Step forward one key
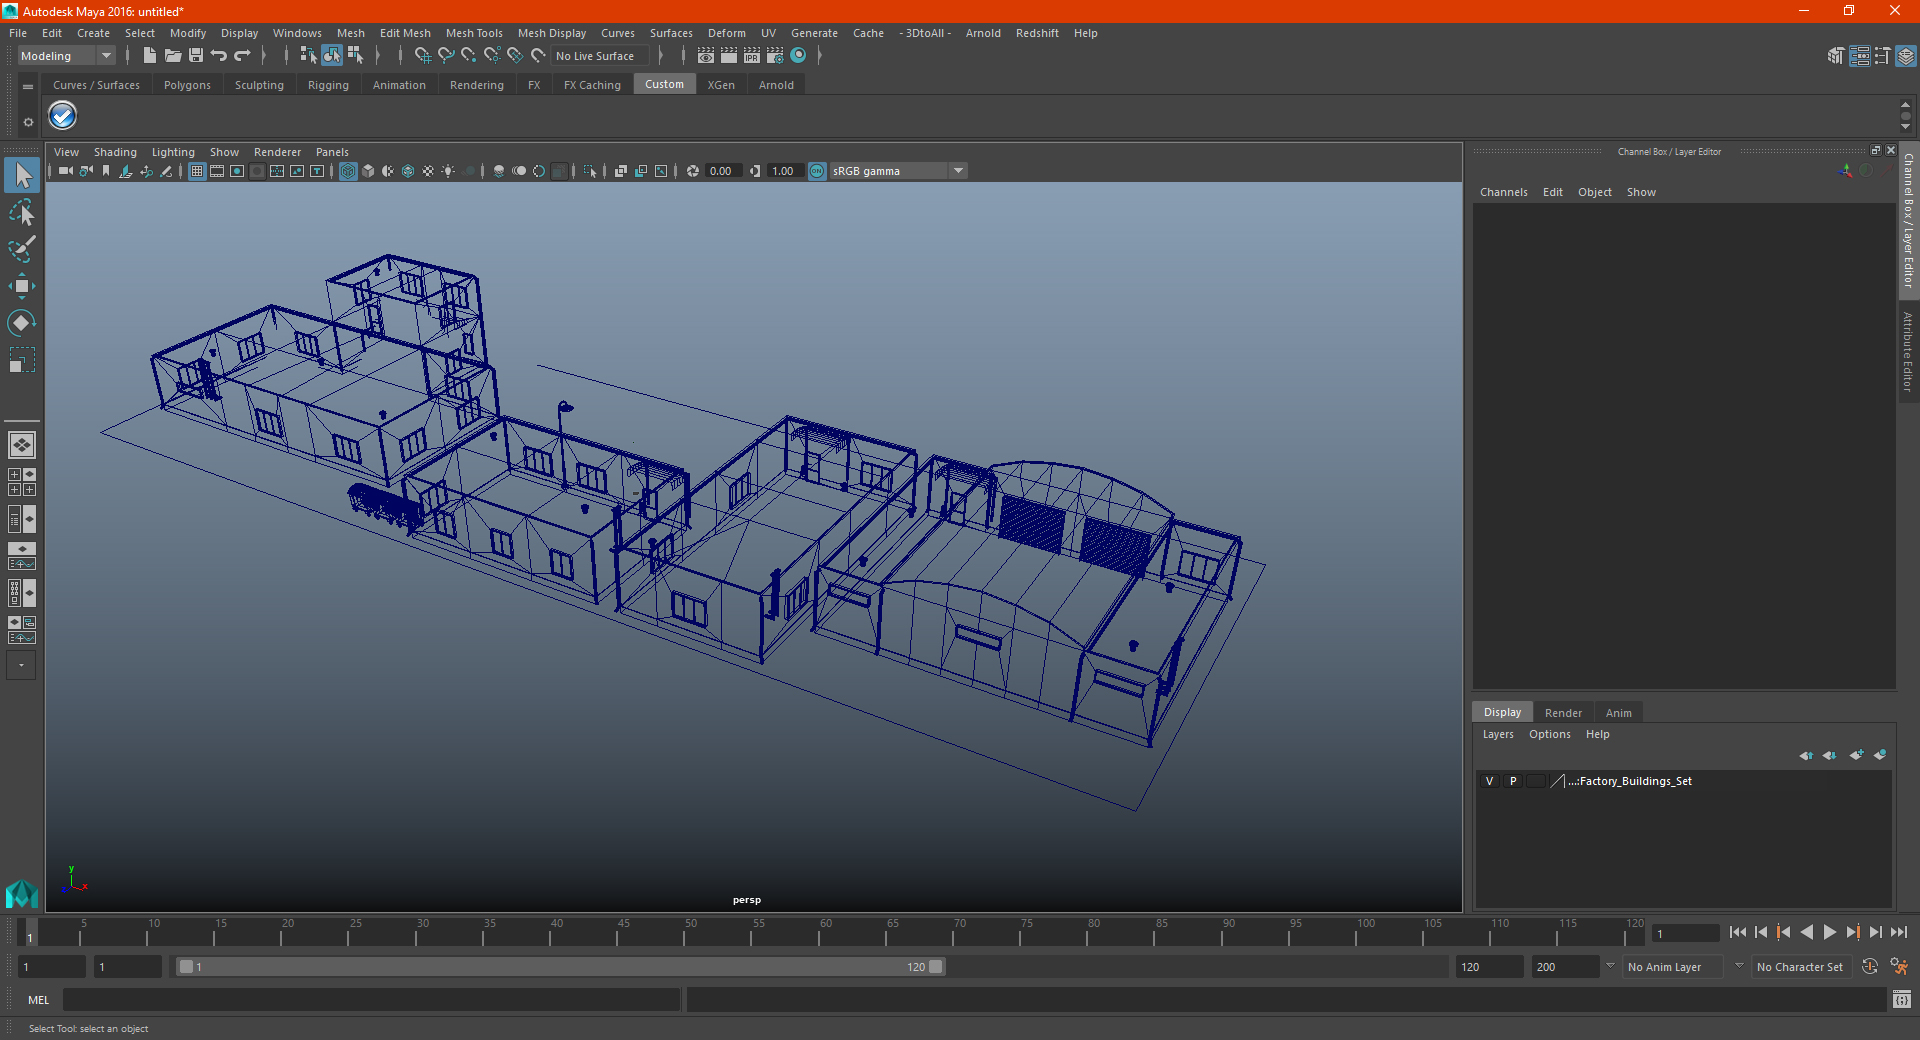Viewport: 1920px width, 1040px height. pyautogui.click(x=1853, y=932)
